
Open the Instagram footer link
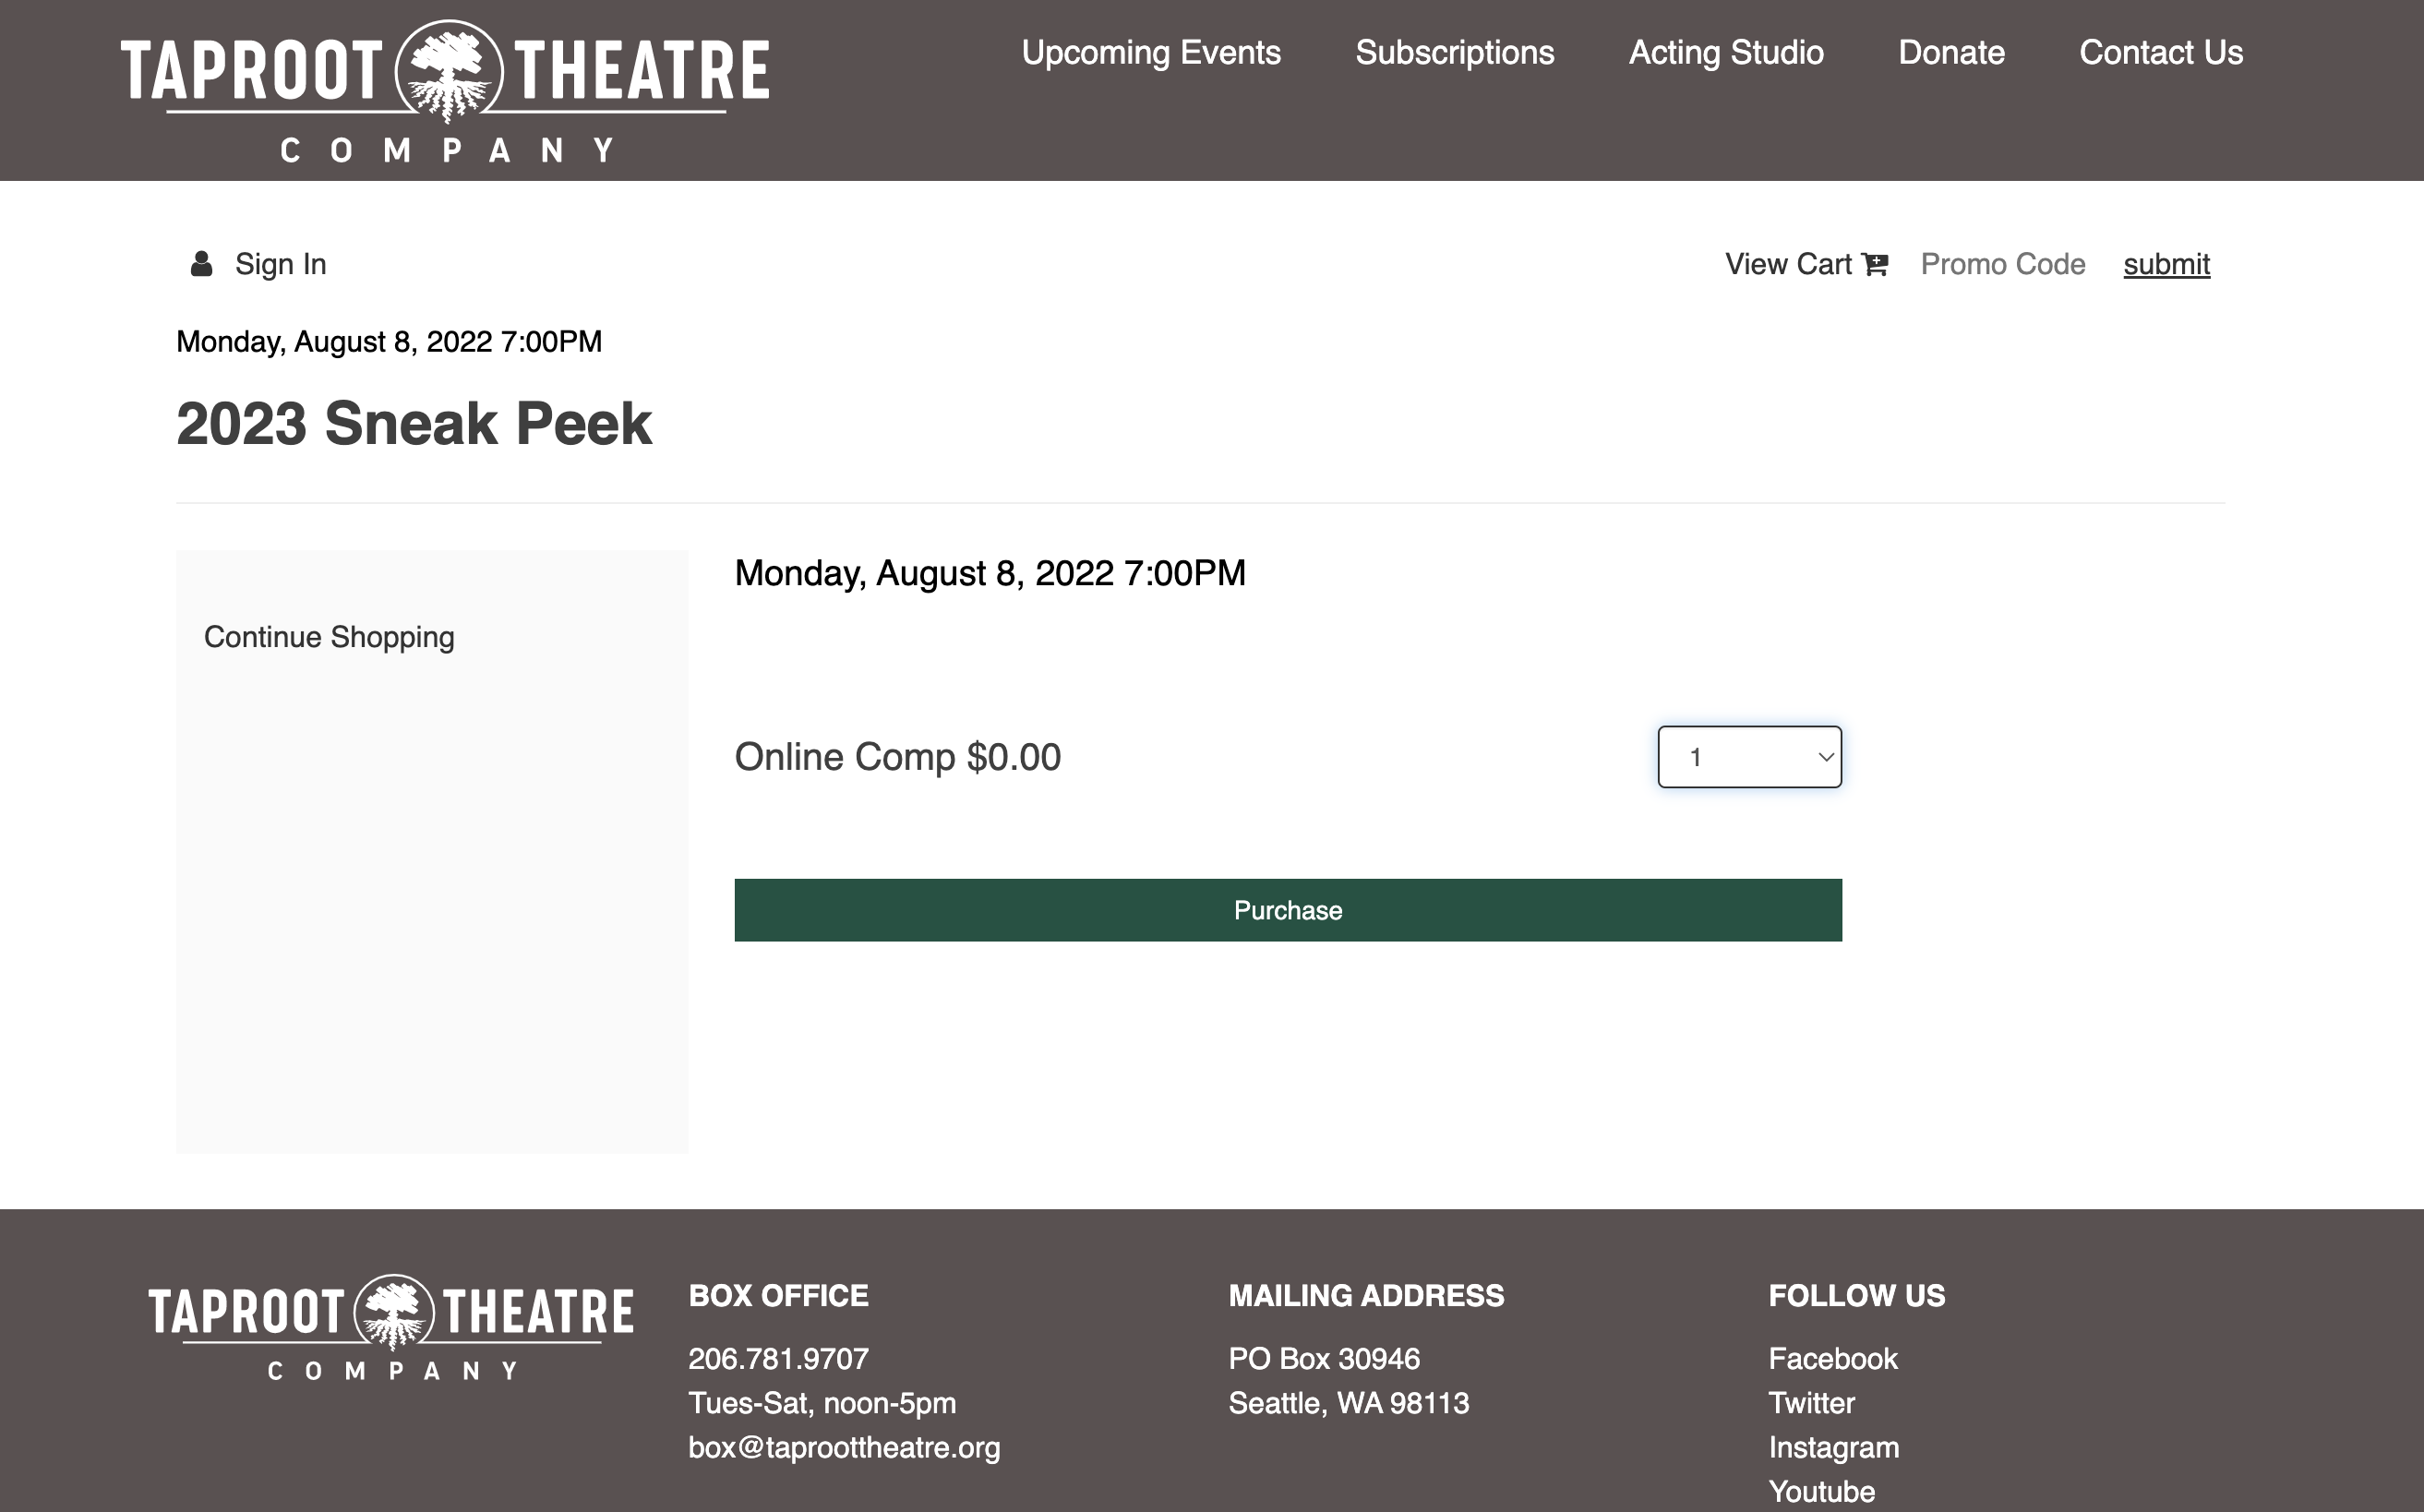1833,1447
